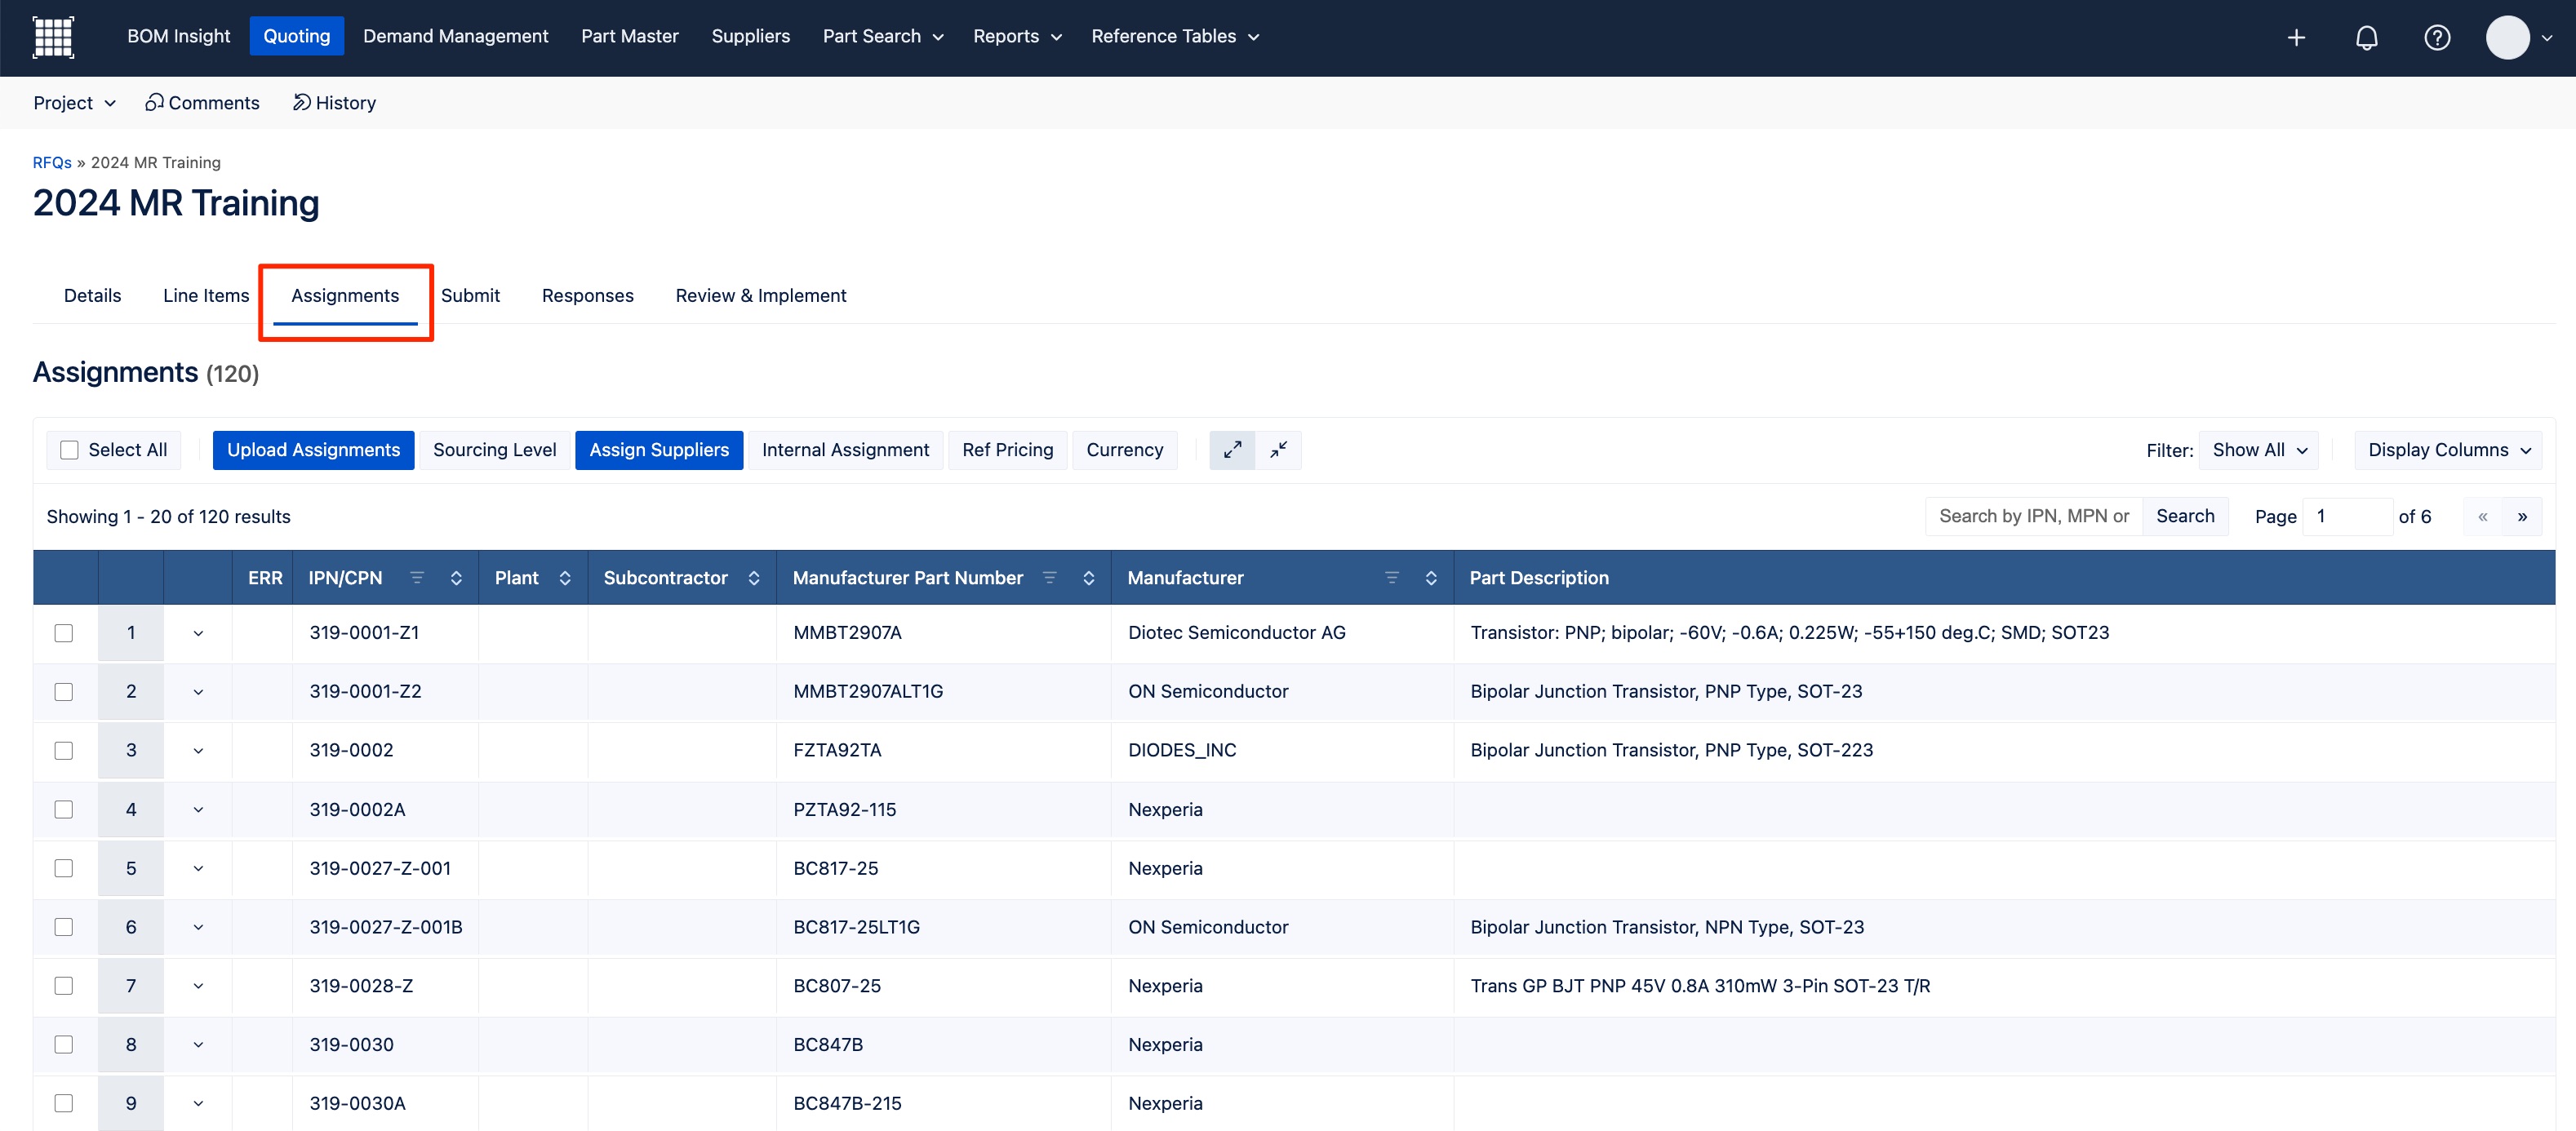Screen dimensions: 2576x1131
Task: Expand row 1 chevron for MMBT2907A
Action: (198, 633)
